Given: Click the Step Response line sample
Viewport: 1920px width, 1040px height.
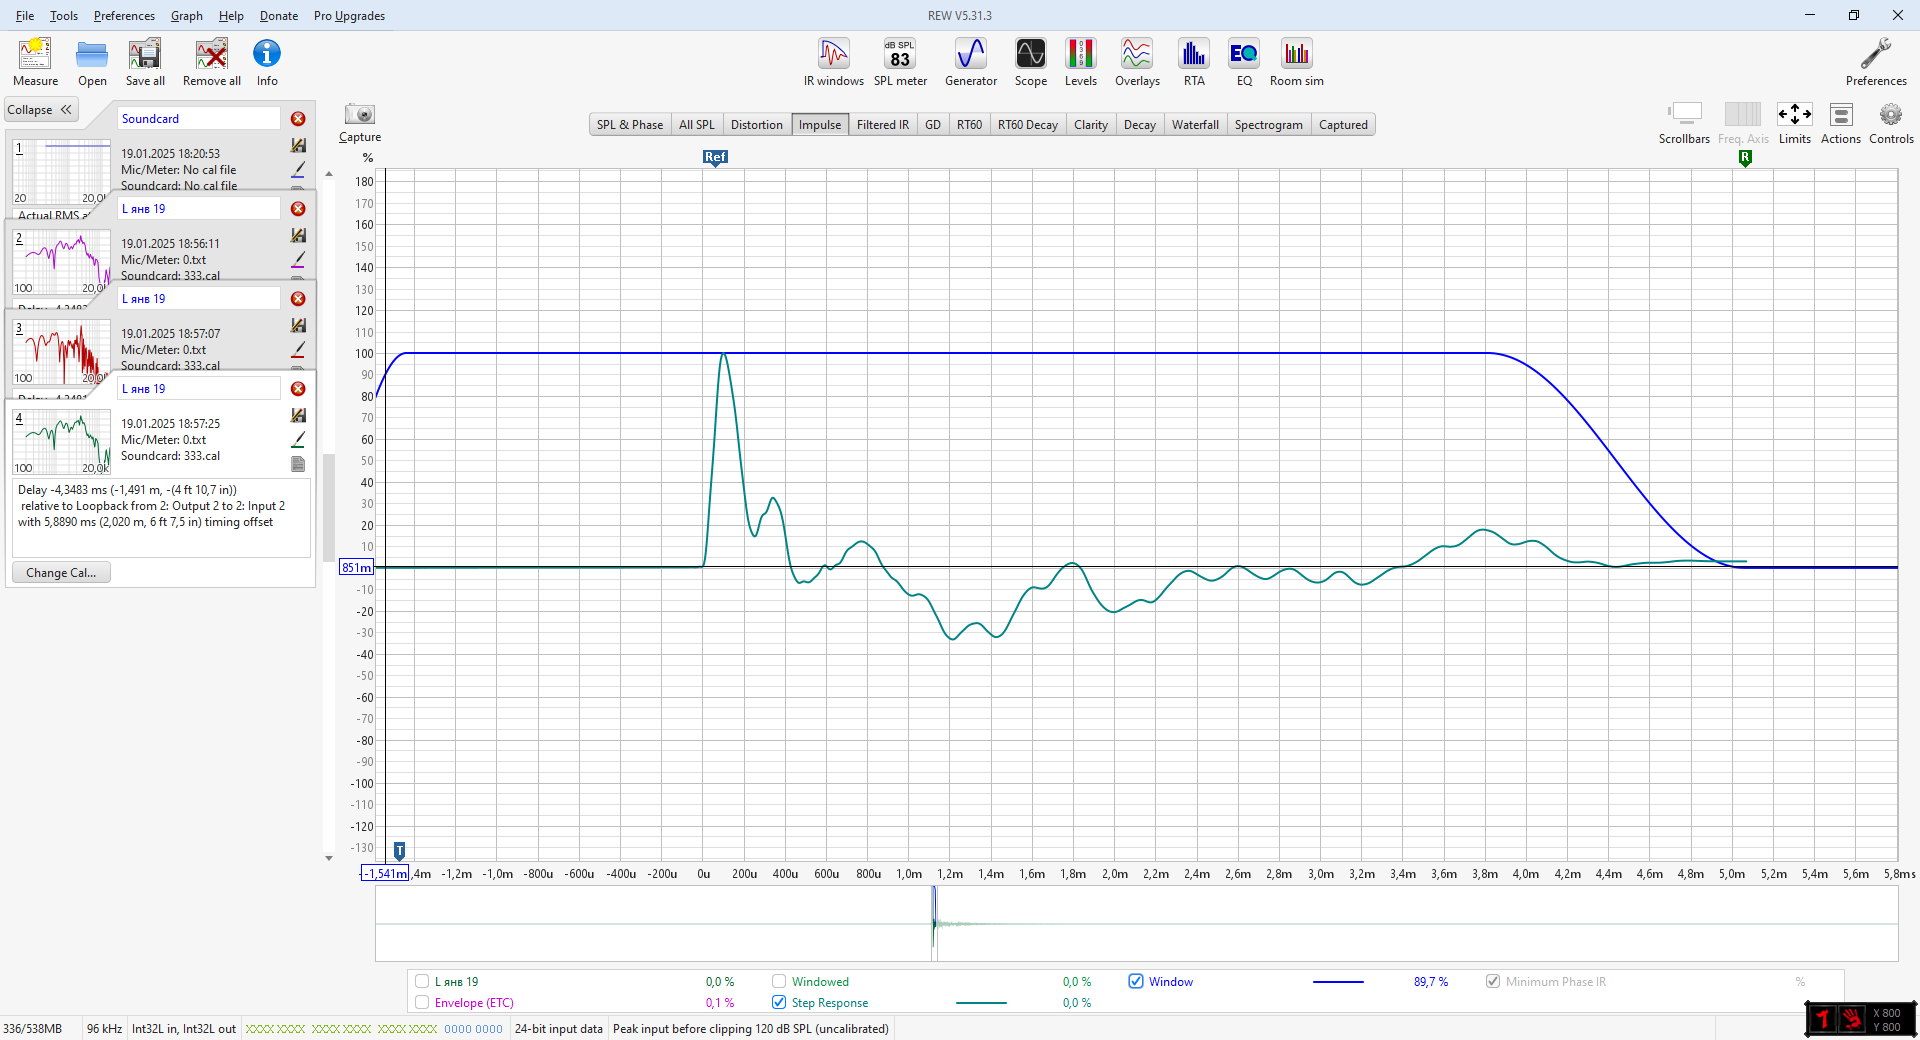Looking at the screenshot, I should tap(981, 1003).
